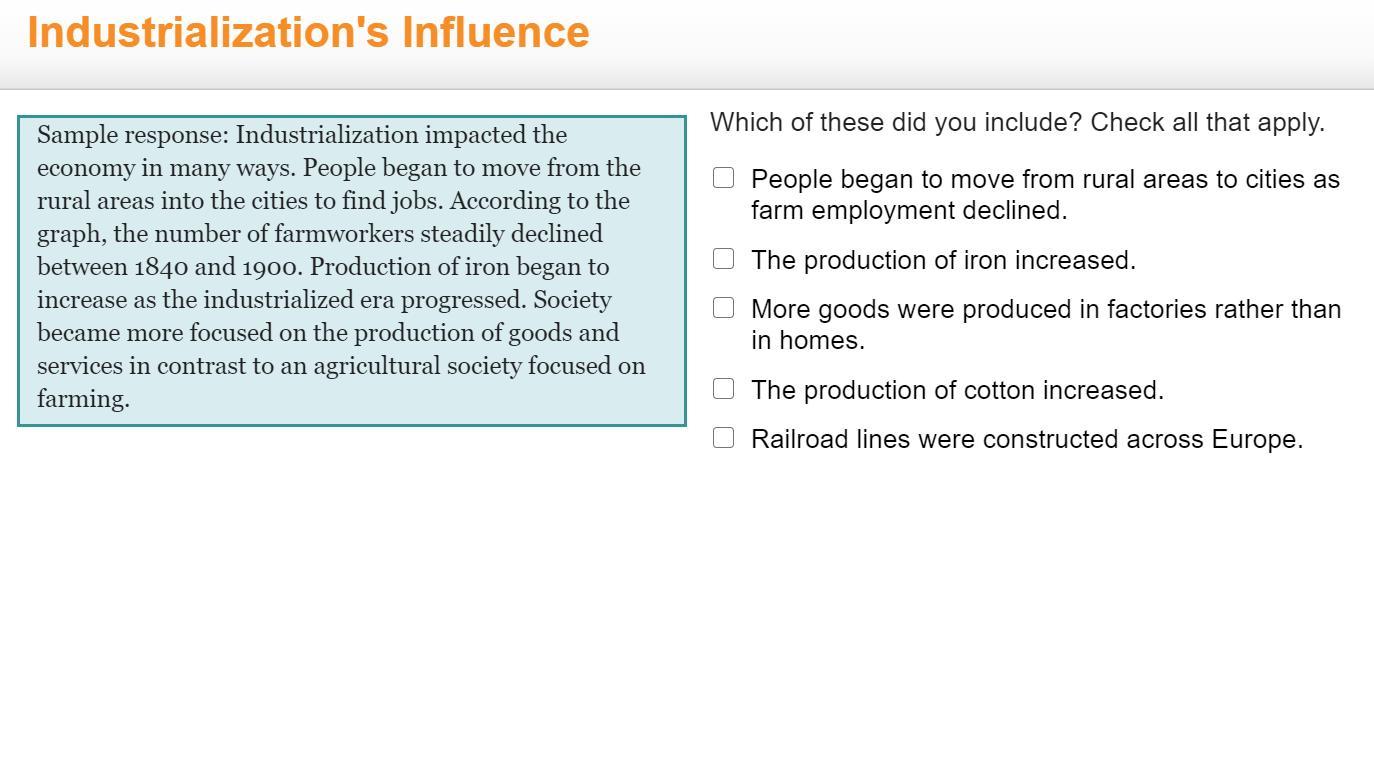Click the label 'The production of cotton increased.'

957,390
